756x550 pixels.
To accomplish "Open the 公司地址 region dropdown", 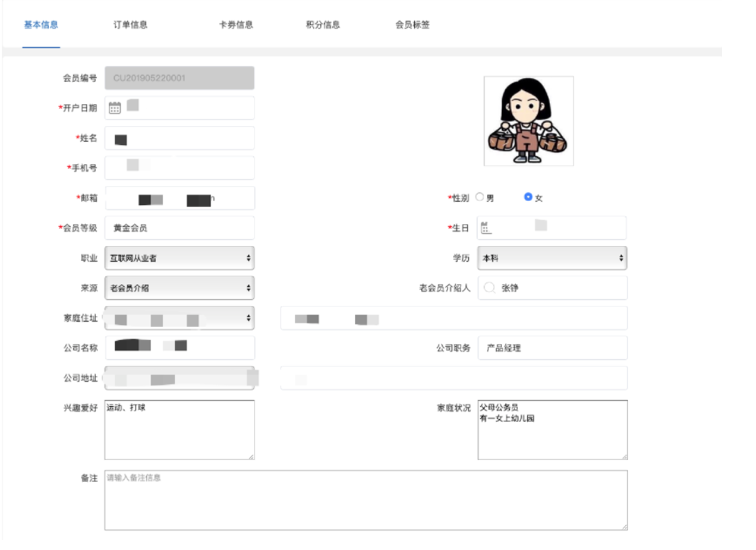I will coord(179,378).
